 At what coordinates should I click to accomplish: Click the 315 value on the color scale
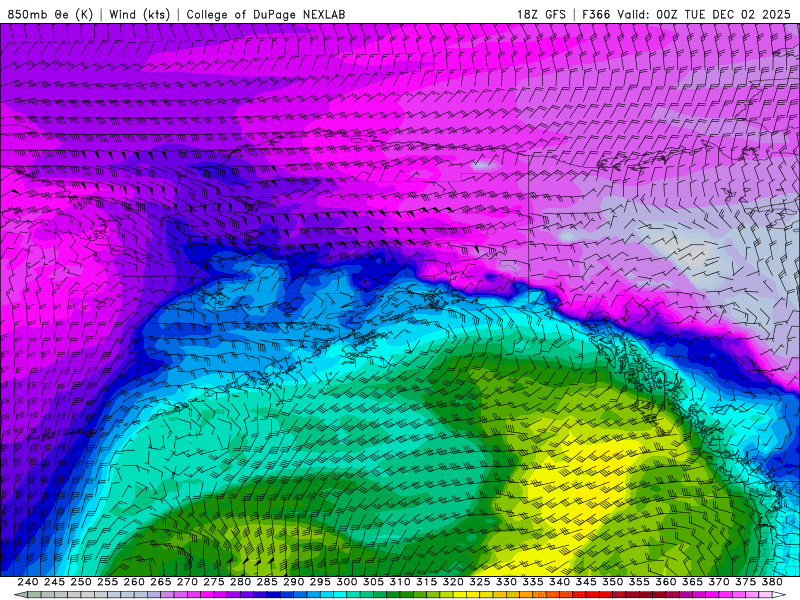(x=426, y=582)
